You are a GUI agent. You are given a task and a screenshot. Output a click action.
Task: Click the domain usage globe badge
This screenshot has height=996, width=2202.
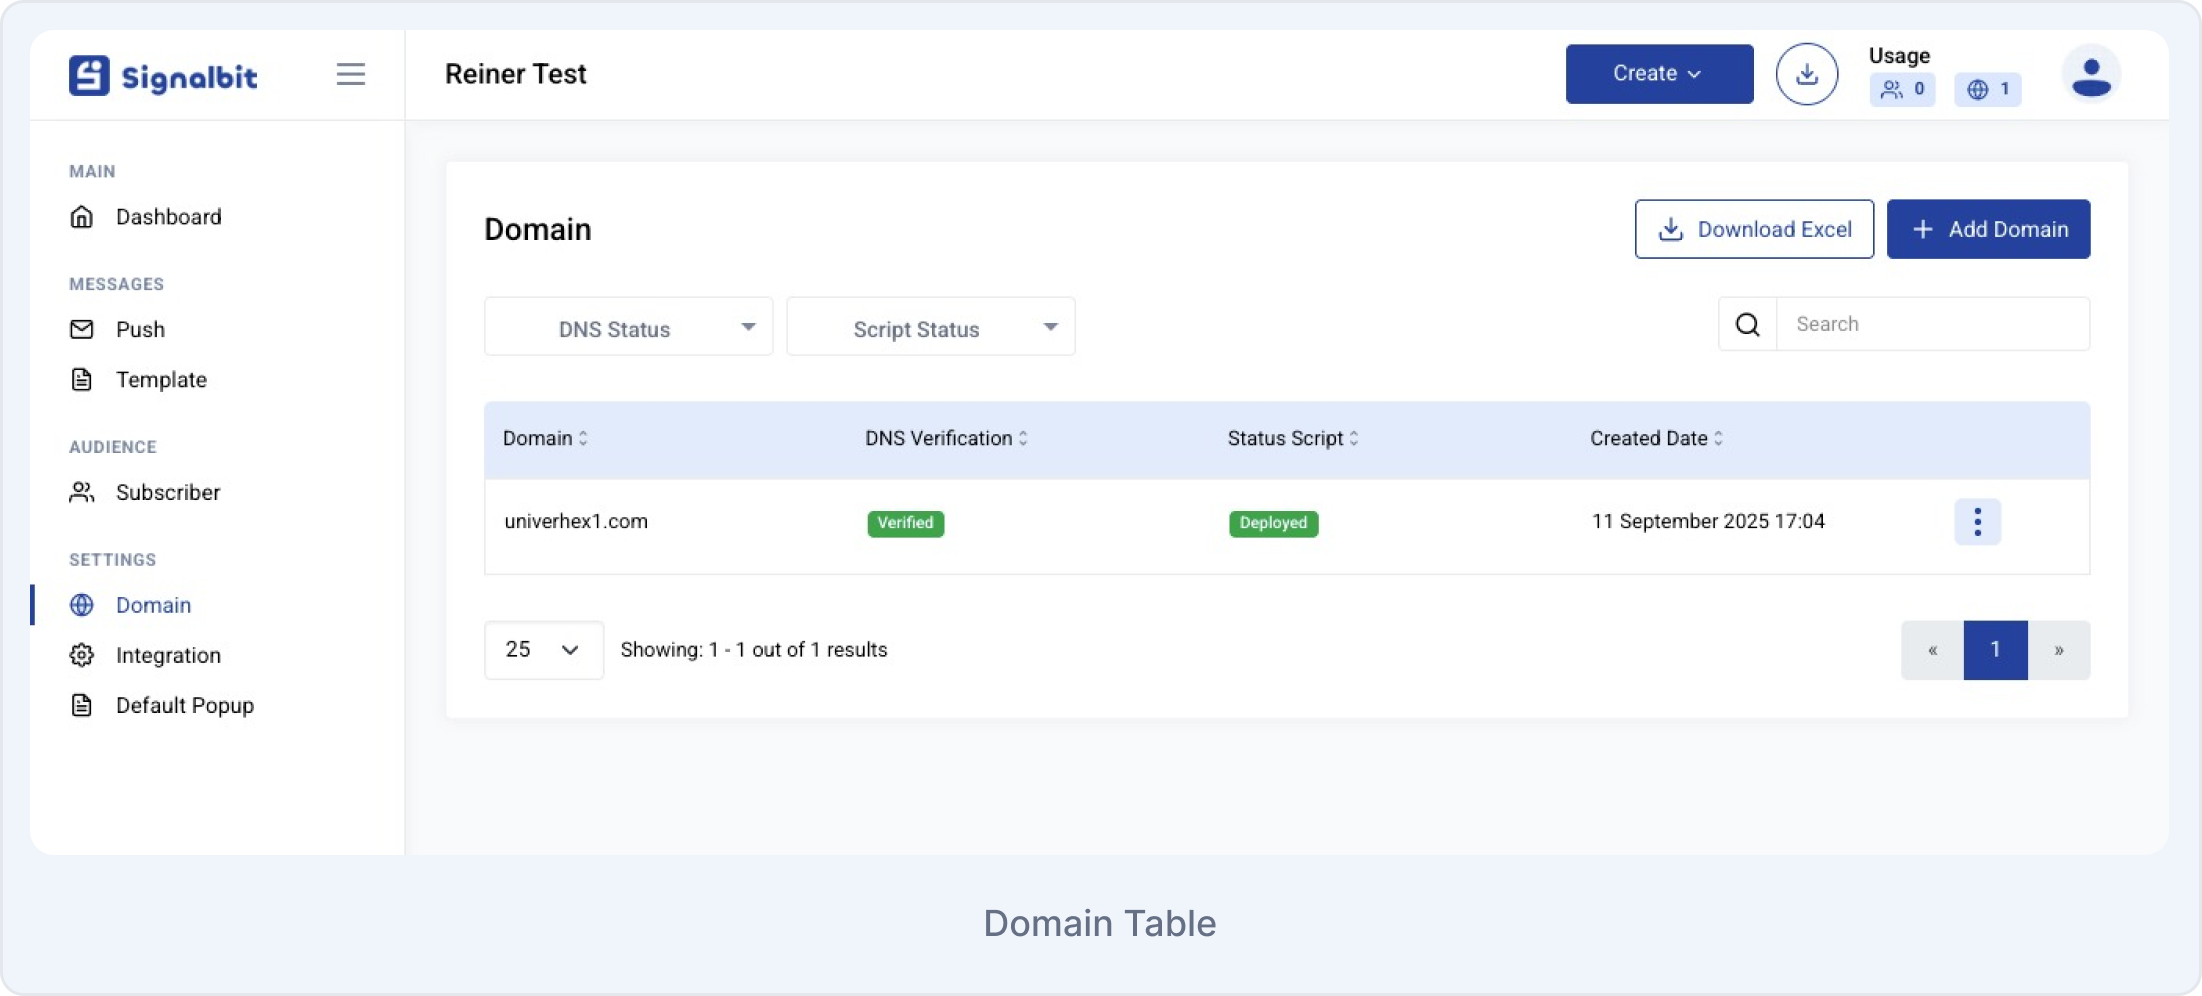pos(1988,89)
